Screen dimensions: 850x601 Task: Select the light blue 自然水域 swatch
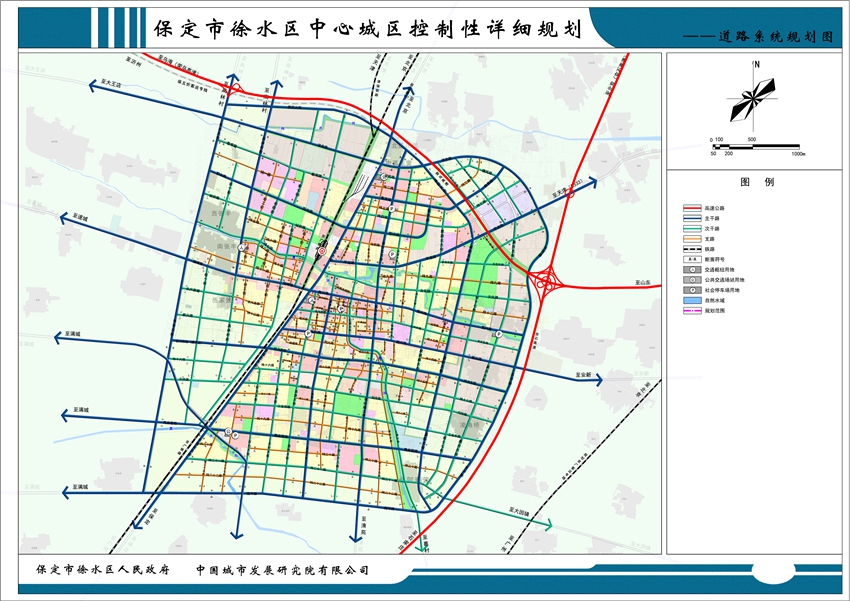pyautogui.click(x=693, y=301)
